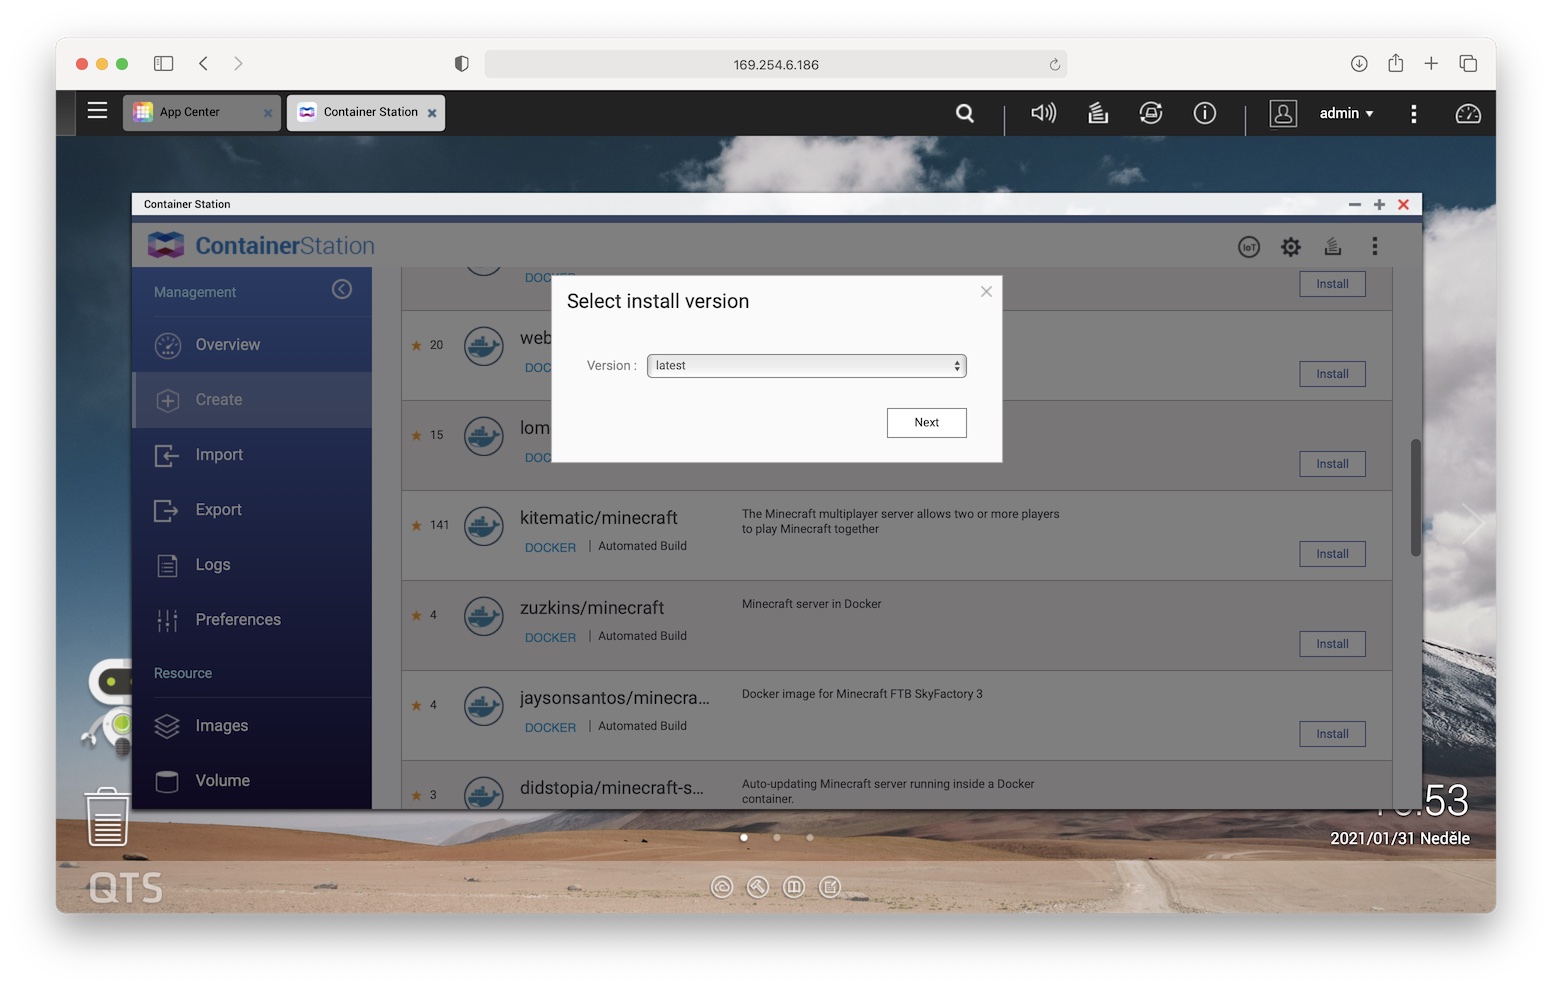The height and width of the screenshot is (987, 1552).
Task: Click the system information icon
Action: pyautogui.click(x=1204, y=113)
